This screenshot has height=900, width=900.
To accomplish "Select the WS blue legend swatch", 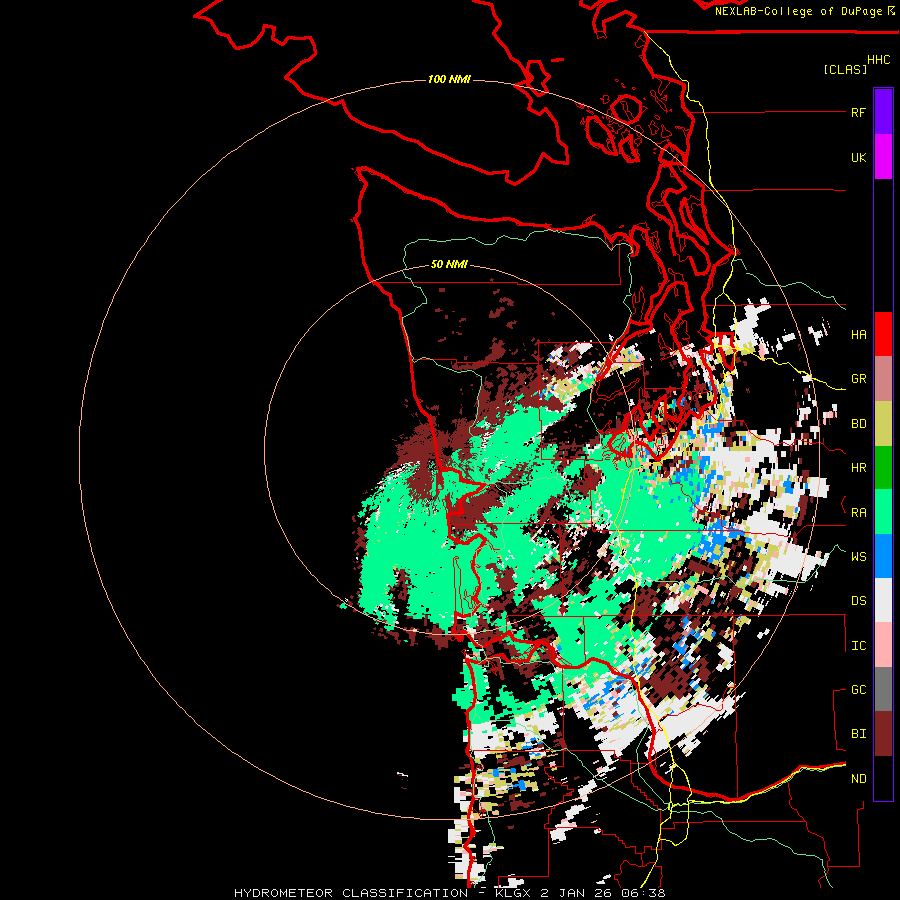I will coord(883,556).
